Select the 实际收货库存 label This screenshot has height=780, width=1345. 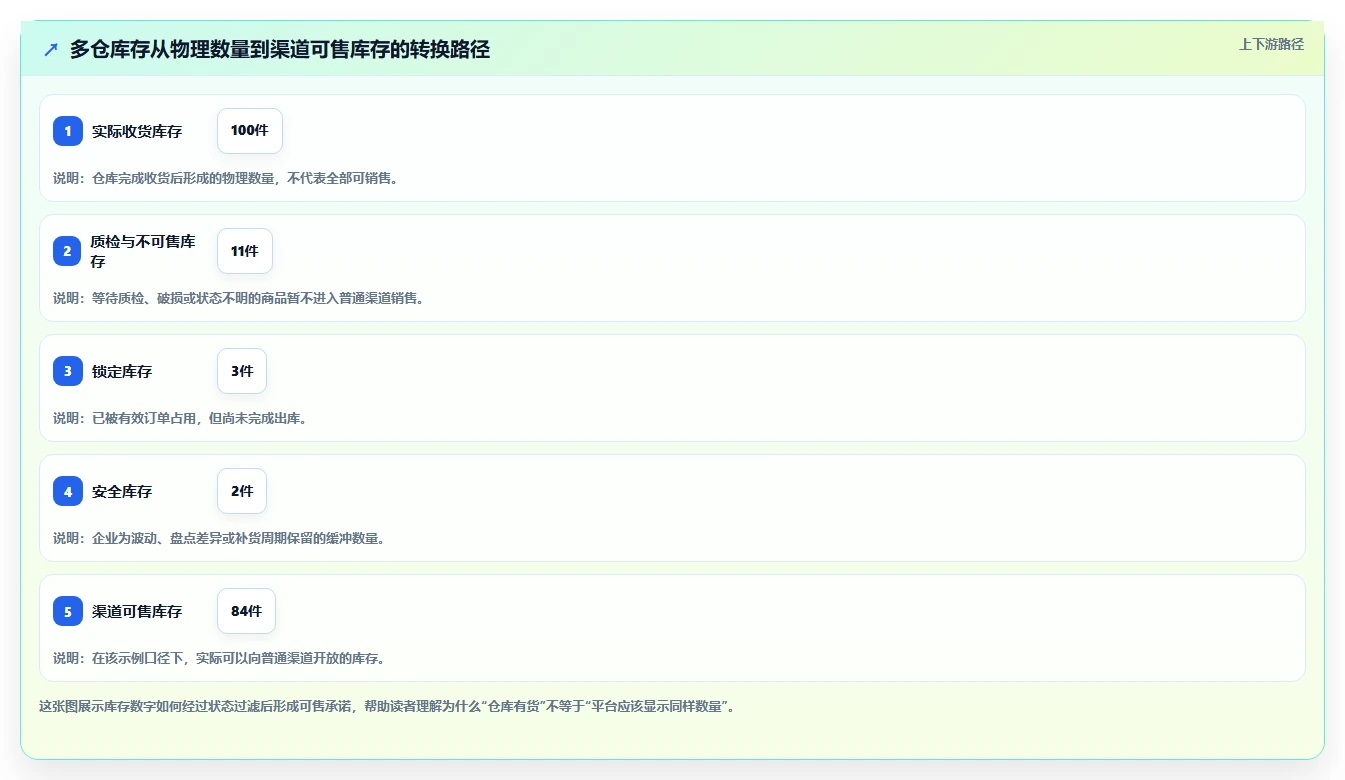(x=137, y=131)
